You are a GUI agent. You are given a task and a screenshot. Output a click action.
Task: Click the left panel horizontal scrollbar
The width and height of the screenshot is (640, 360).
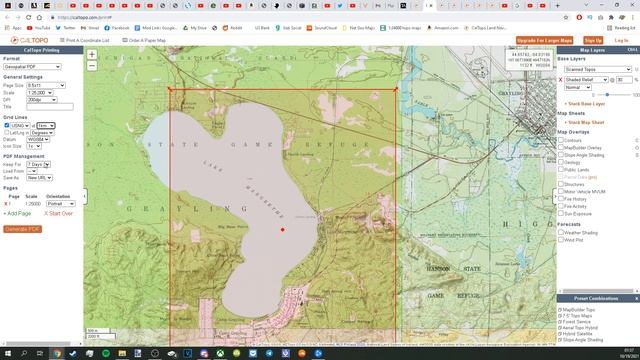pos(38,344)
